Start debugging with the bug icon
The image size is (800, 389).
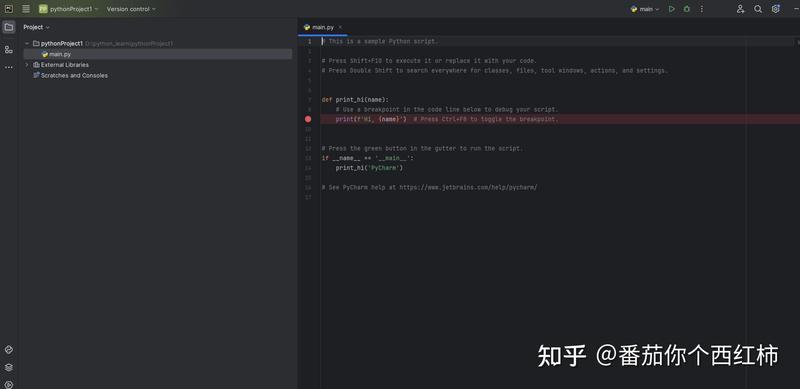(x=687, y=9)
